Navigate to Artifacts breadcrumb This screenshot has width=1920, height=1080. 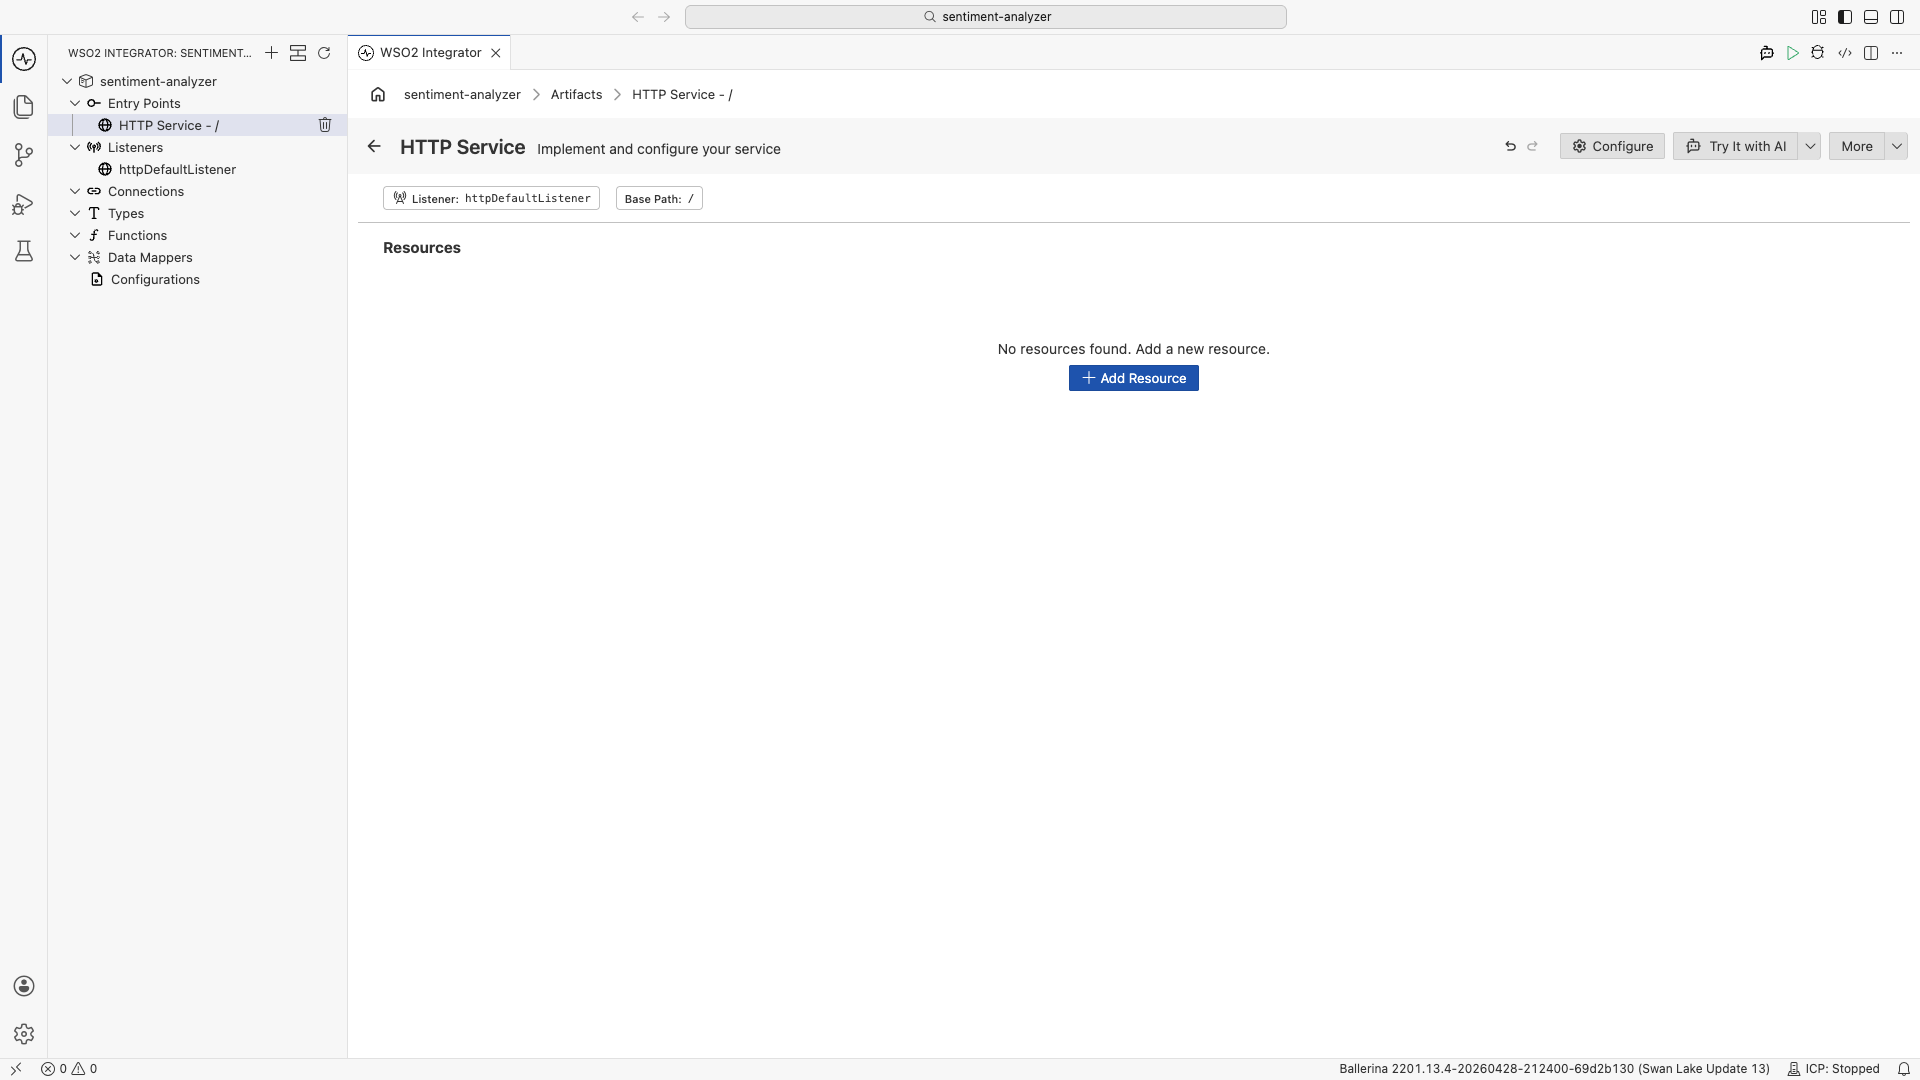click(x=576, y=94)
